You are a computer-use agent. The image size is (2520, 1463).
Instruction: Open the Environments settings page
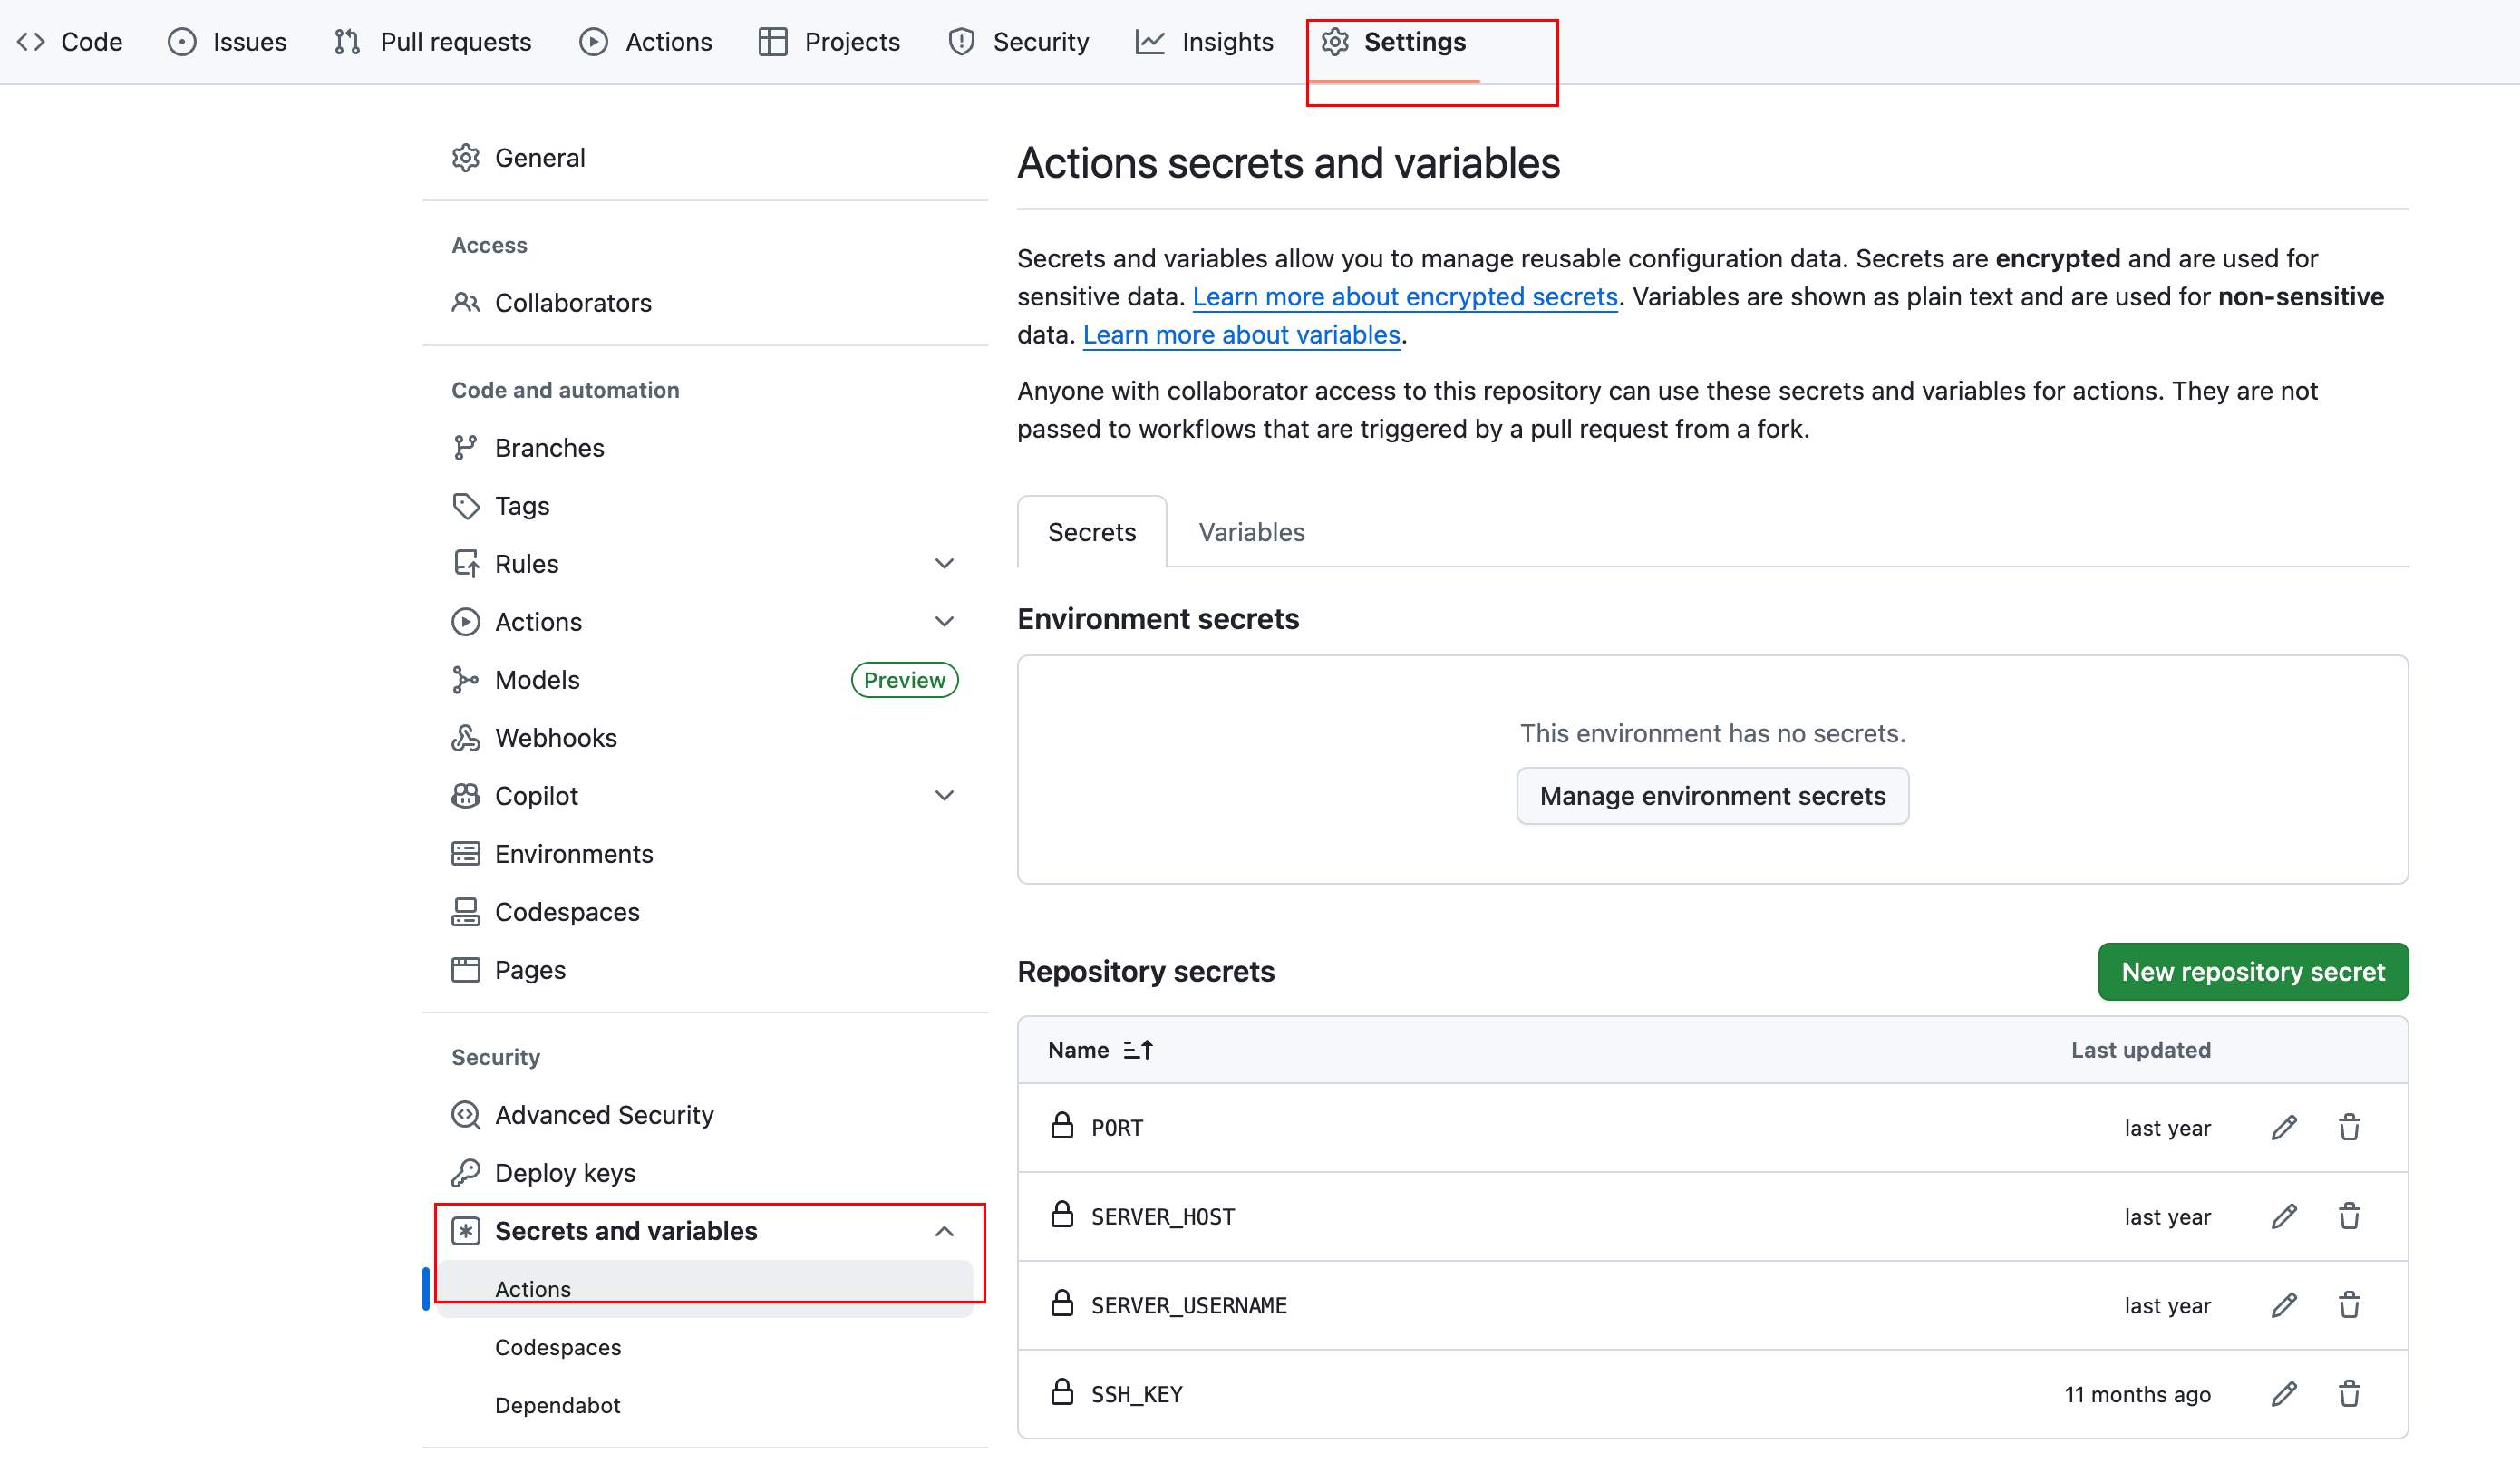(573, 854)
